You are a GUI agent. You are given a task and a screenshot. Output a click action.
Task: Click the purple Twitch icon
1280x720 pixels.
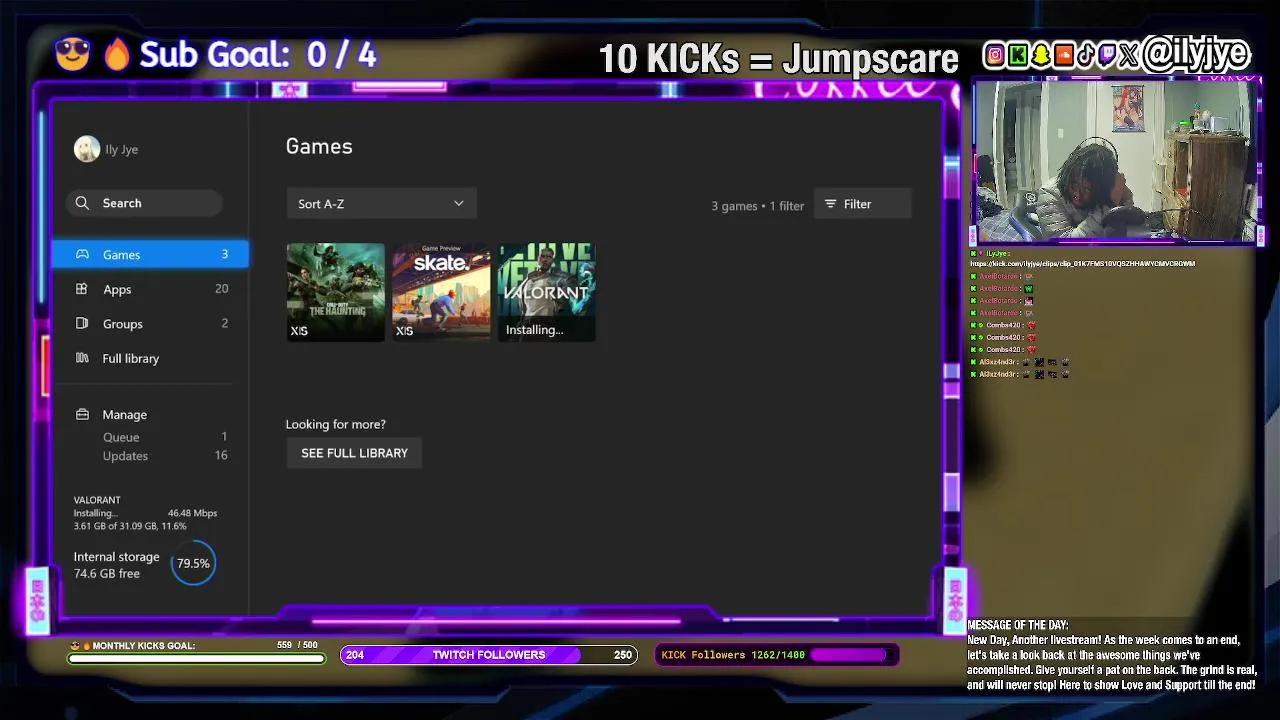pos(1106,55)
